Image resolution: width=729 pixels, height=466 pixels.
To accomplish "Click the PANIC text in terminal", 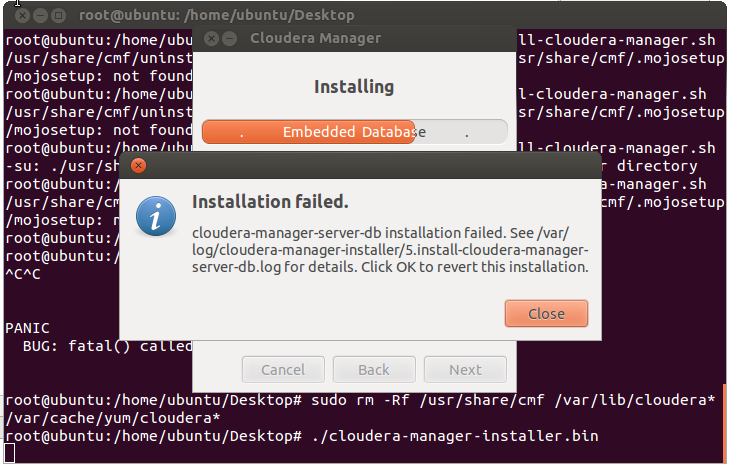I will [x=27, y=327].
